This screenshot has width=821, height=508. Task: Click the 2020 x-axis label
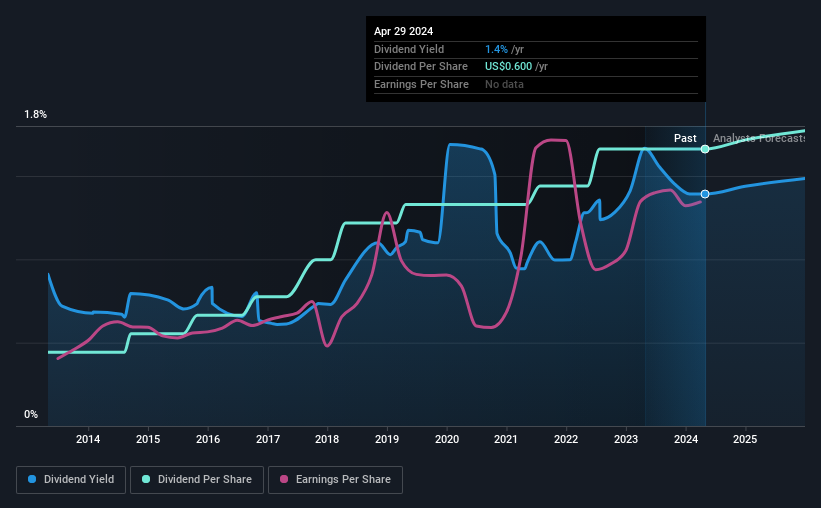tap(447, 439)
